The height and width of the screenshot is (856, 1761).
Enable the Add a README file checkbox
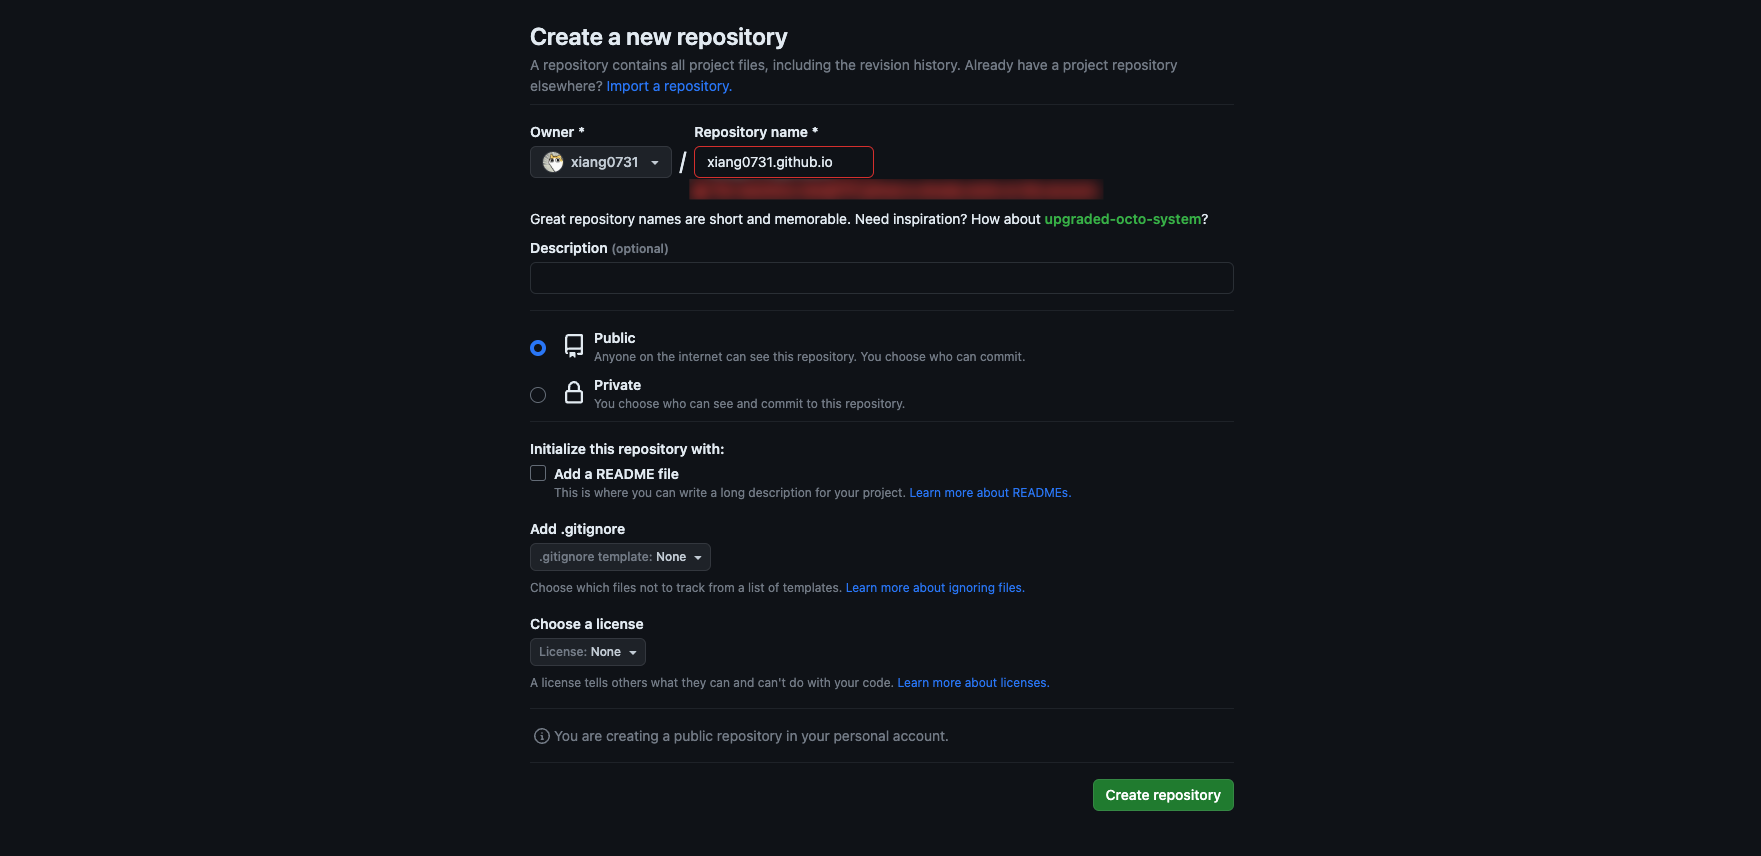pos(538,473)
